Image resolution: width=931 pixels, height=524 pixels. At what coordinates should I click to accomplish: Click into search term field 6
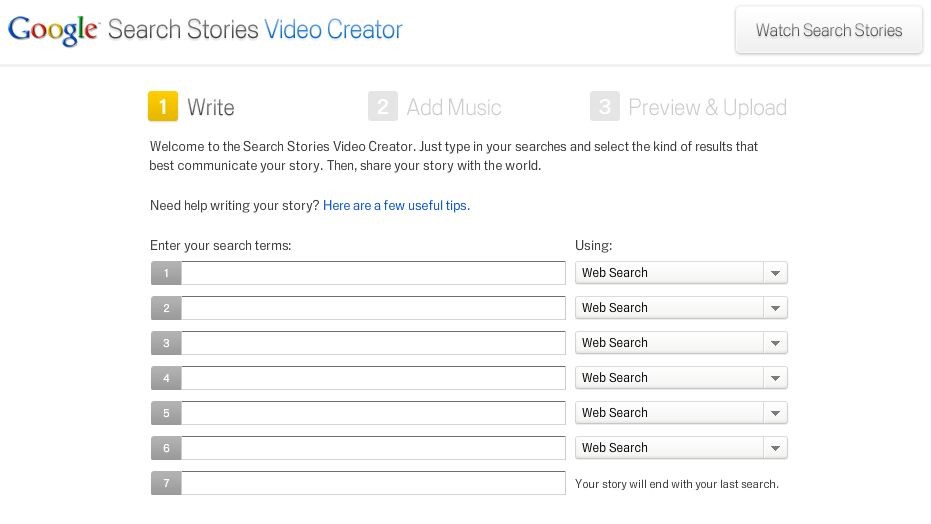(373, 448)
